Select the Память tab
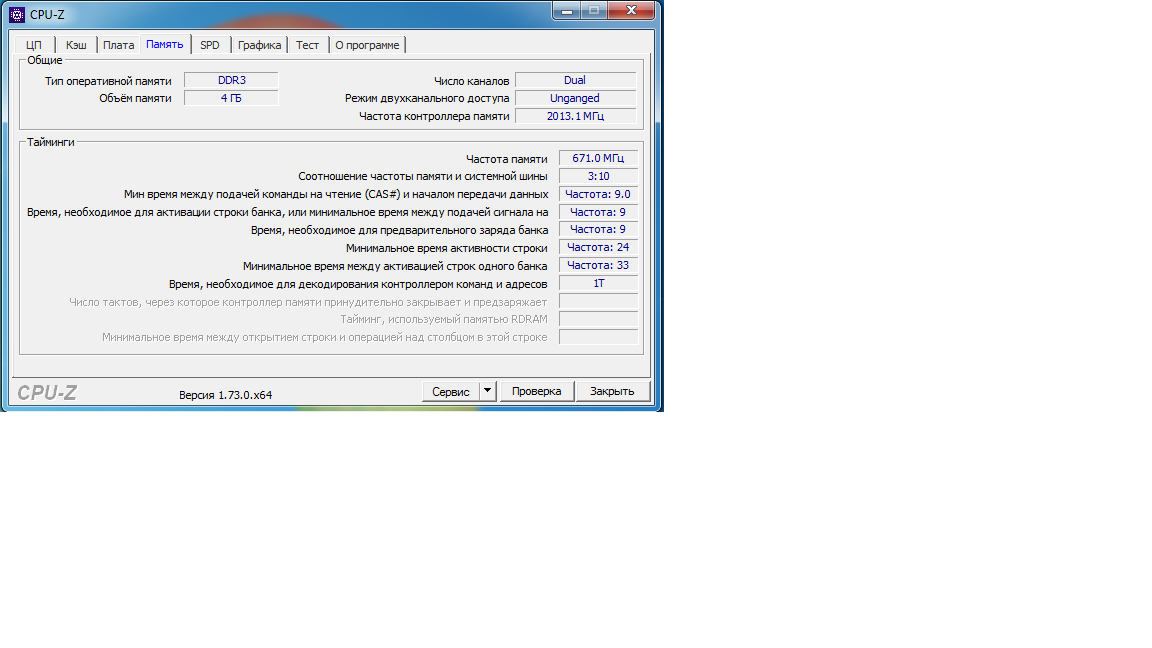Image resolution: width=1152 pixels, height=648 pixels. coord(165,44)
